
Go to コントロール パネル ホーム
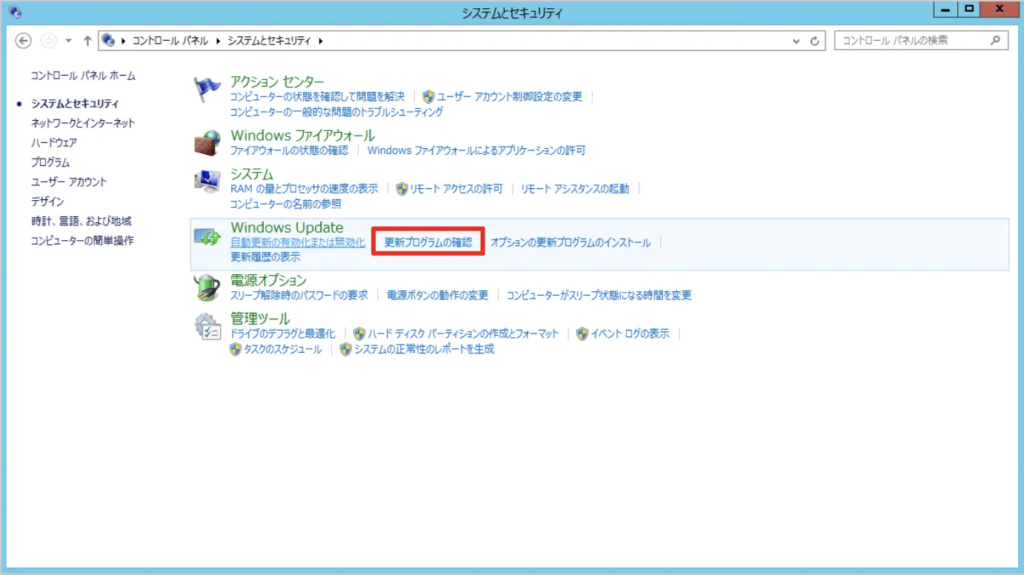coord(83,76)
